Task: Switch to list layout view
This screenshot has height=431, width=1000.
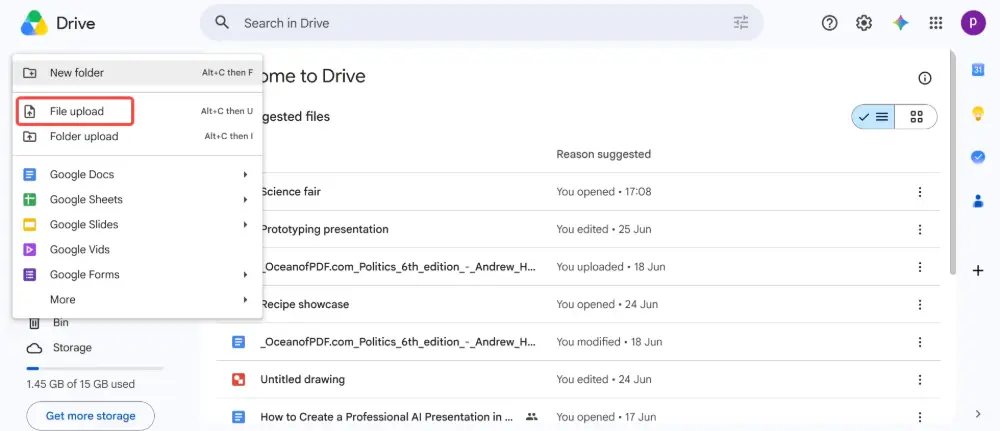Action: (x=873, y=117)
